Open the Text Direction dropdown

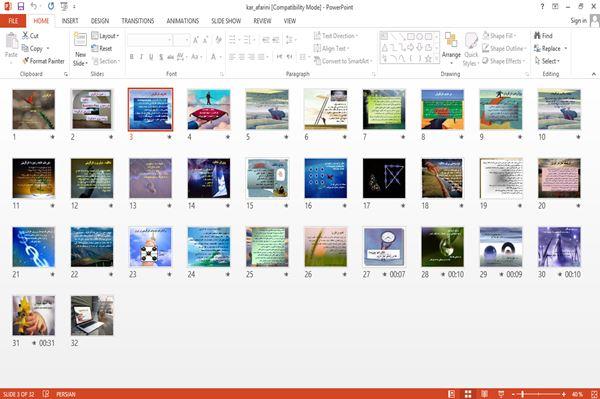[336, 36]
